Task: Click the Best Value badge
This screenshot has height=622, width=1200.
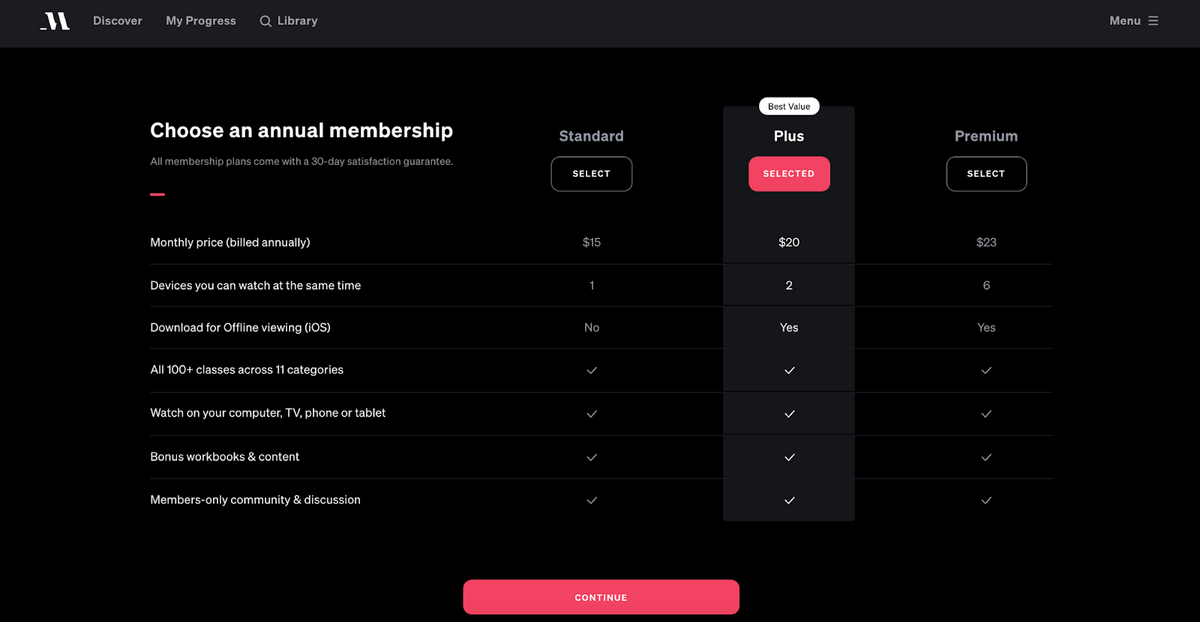Action: 789,106
